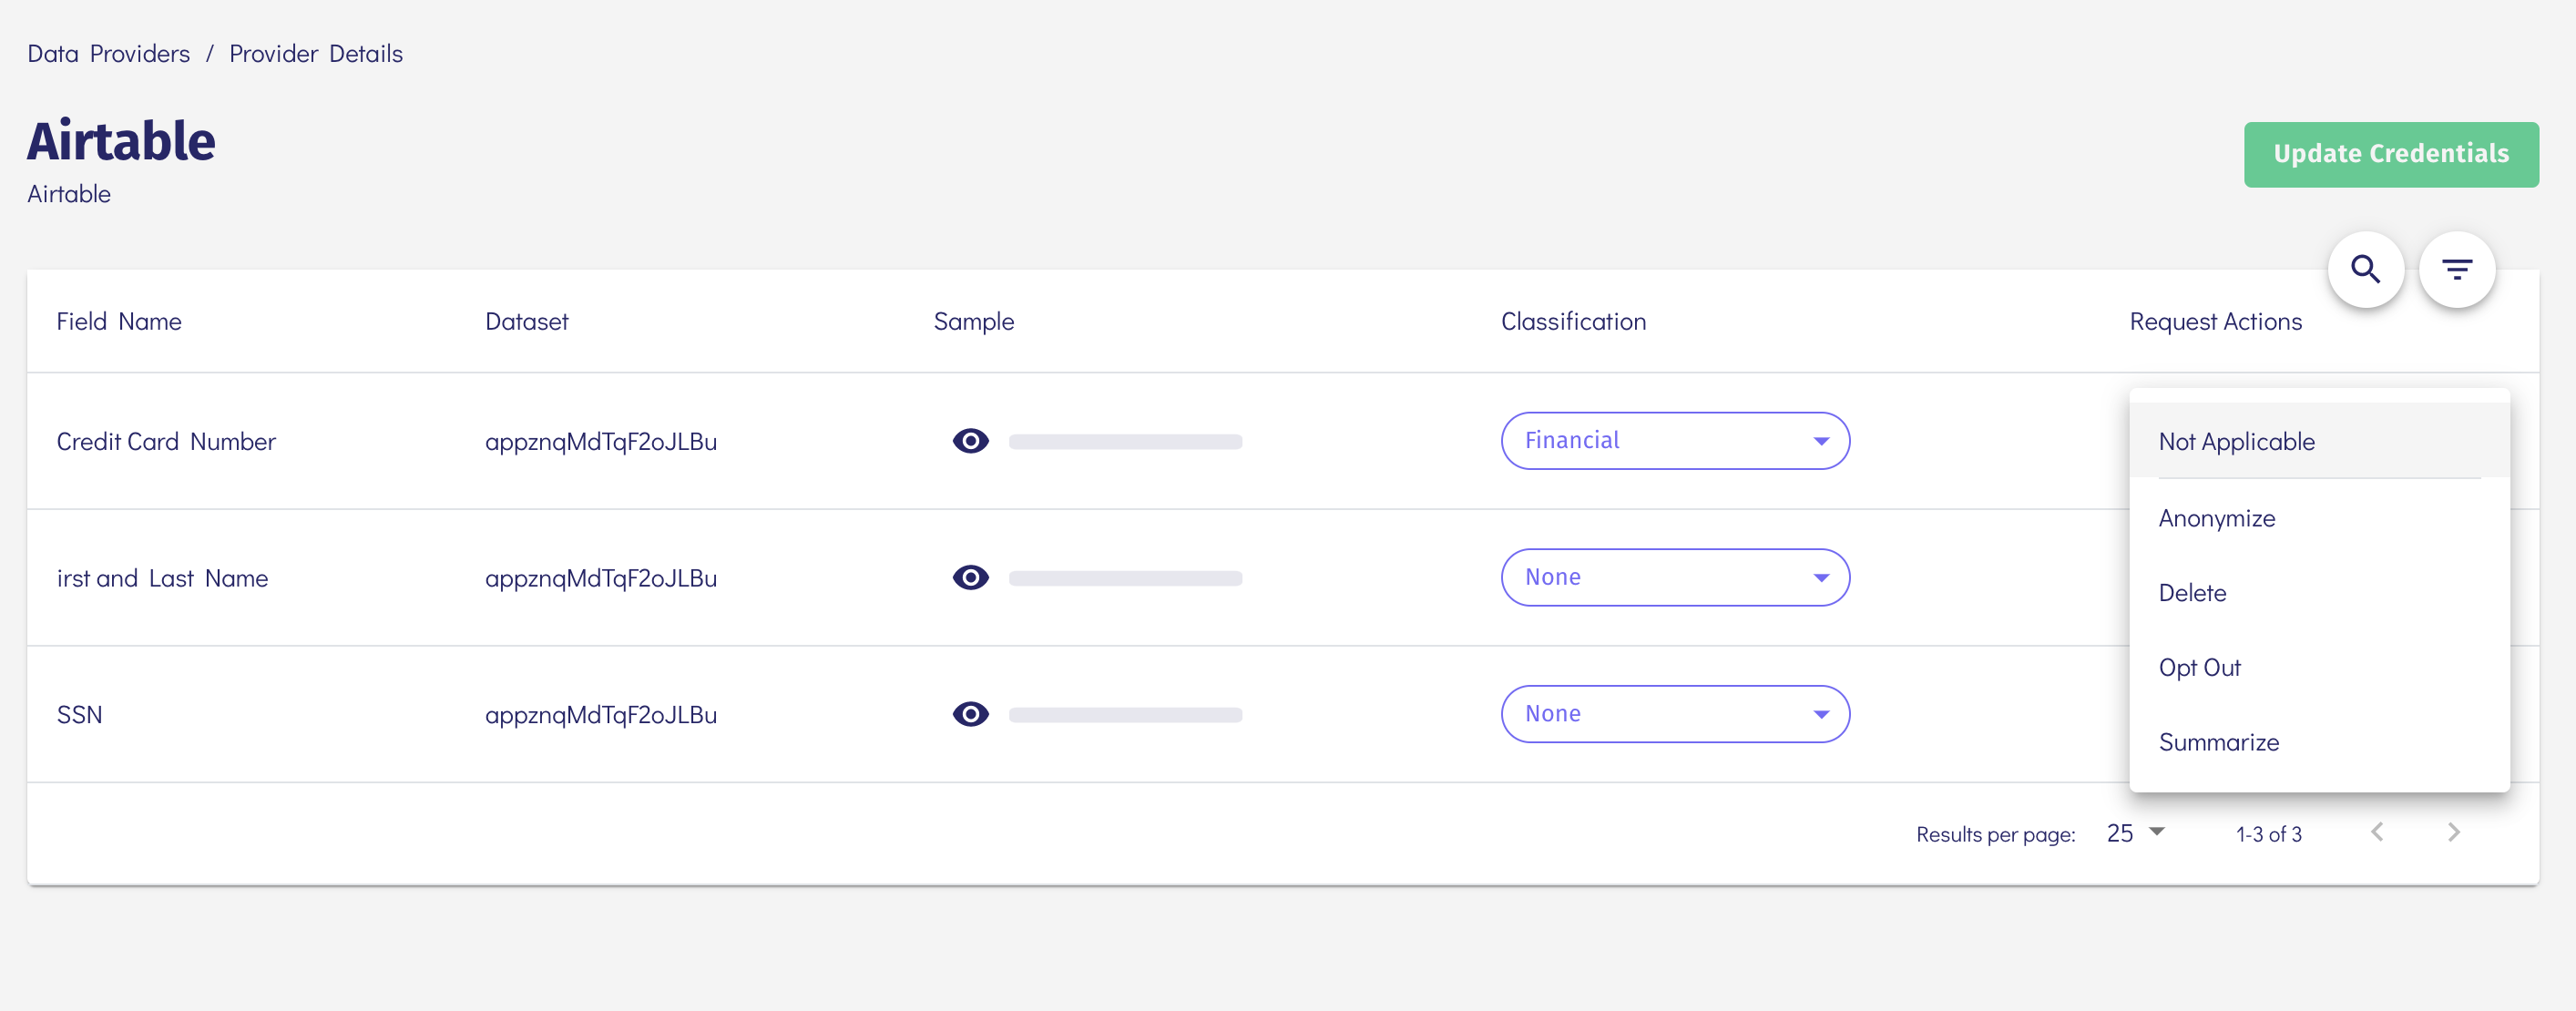Reveal sample for SSN row
The image size is (2576, 1011).
tap(970, 714)
